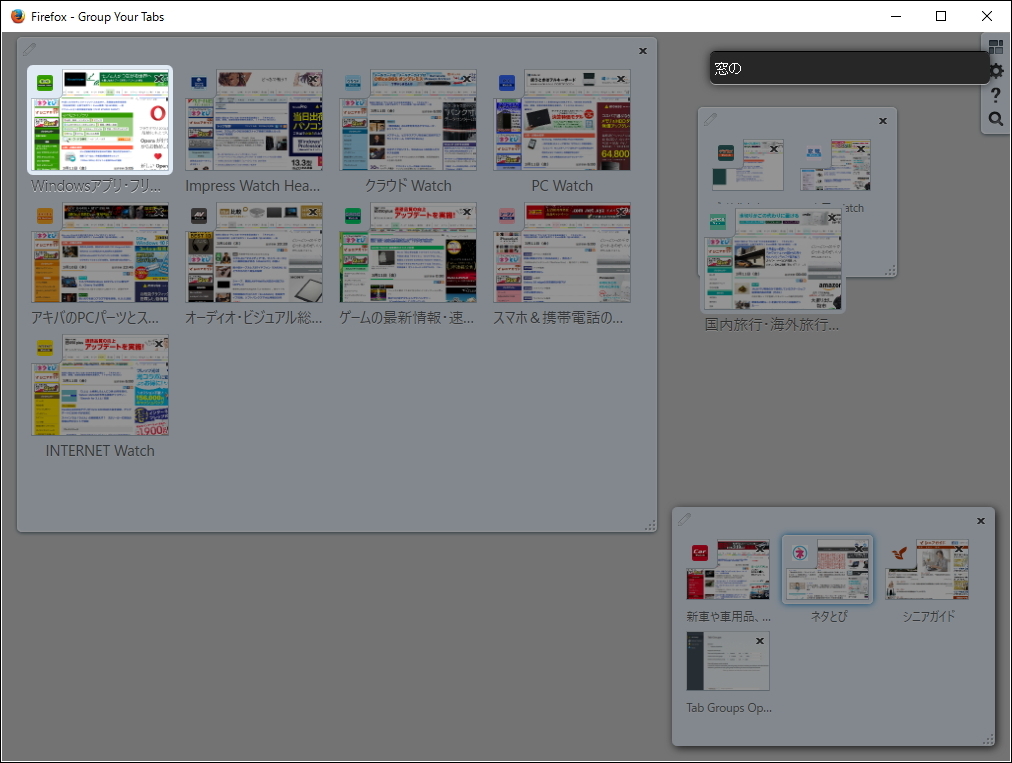This screenshot has width=1012, height=763.
Task: Open settings via the gear icon
Action: tap(997, 70)
